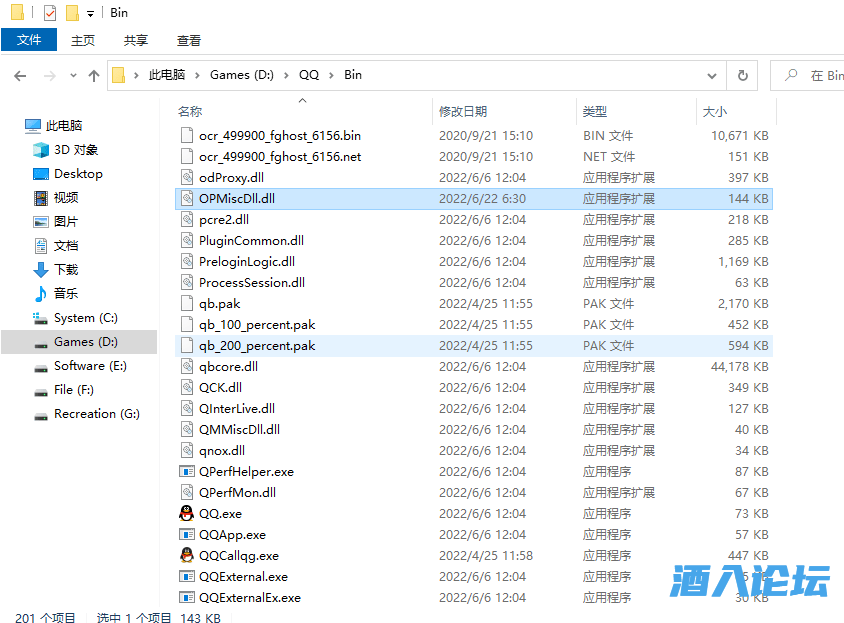Viewport: 844px width, 623px height.
Task: Go back with the left arrow button
Action: [x=20, y=76]
